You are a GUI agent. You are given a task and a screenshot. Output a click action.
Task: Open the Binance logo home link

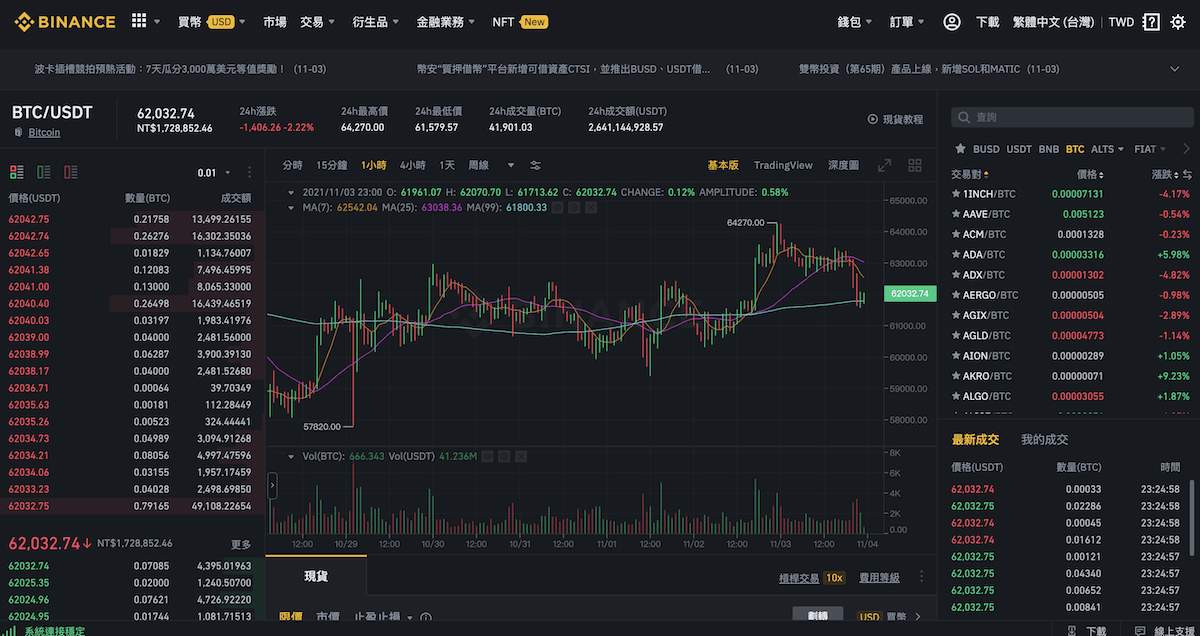(x=65, y=21)
